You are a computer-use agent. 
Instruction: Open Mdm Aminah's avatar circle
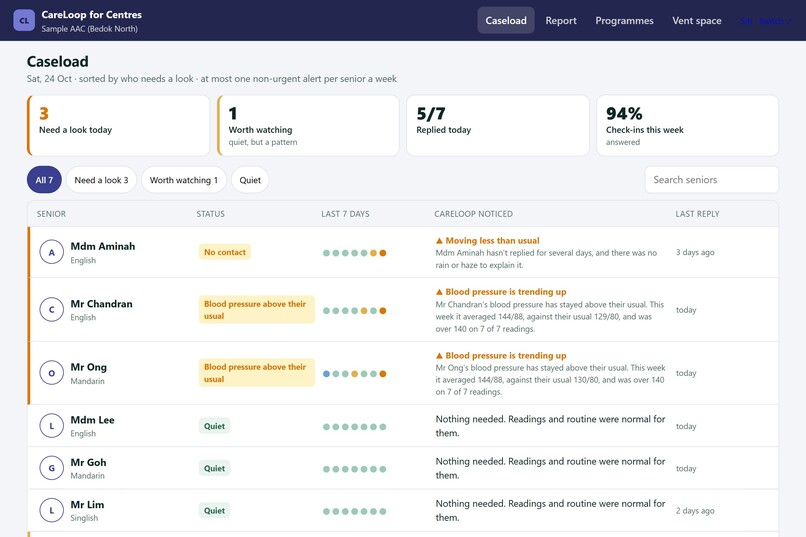click(51, 252)
